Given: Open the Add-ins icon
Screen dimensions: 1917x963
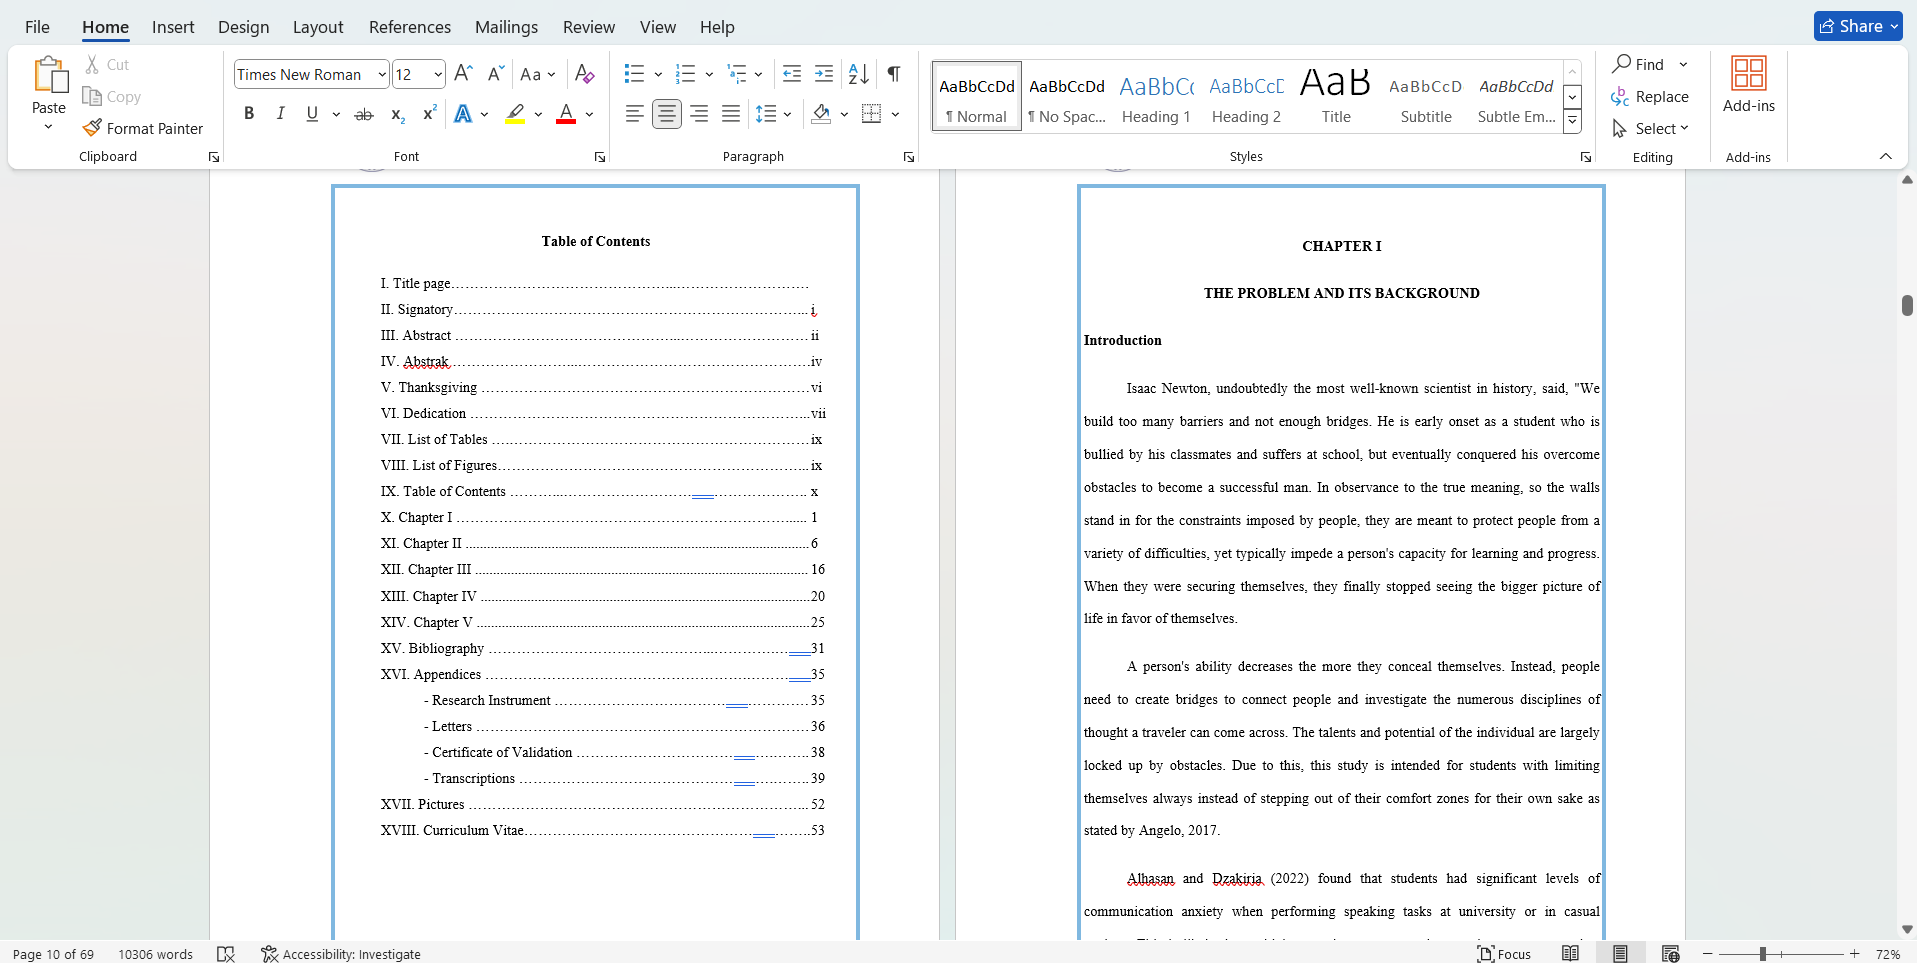Looking at the screenshot, I should tap(1748, 84).
